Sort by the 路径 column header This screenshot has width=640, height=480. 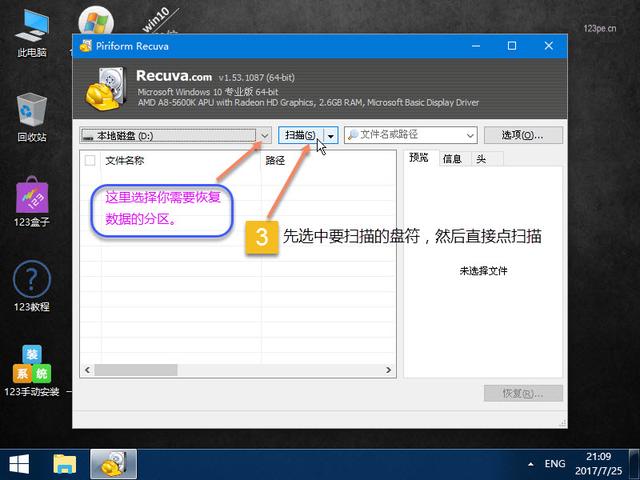328,160
